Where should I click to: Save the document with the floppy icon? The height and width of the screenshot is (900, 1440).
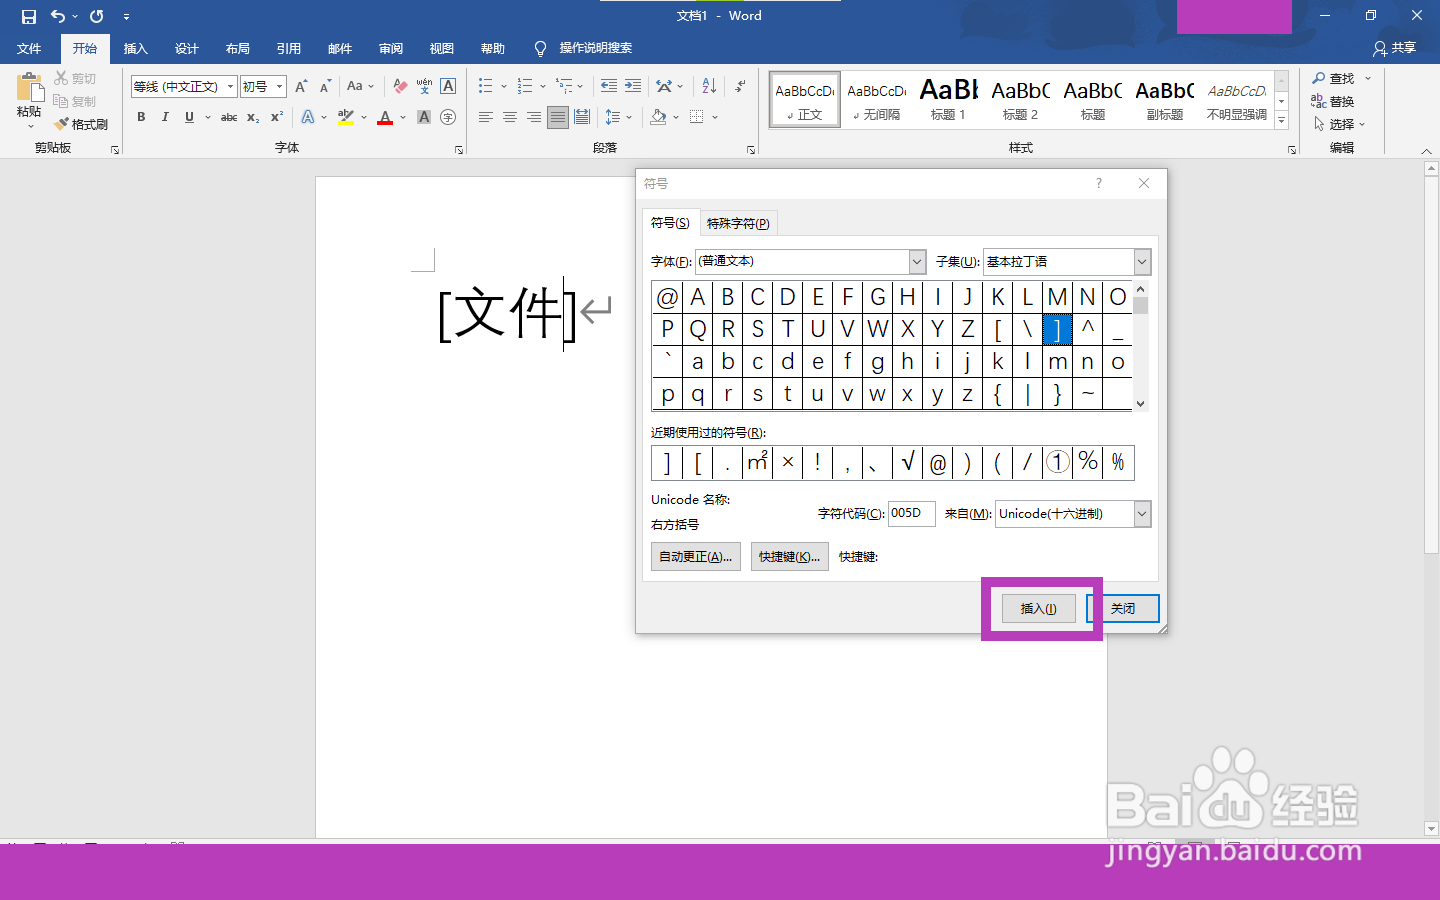(x=29, y=16)
